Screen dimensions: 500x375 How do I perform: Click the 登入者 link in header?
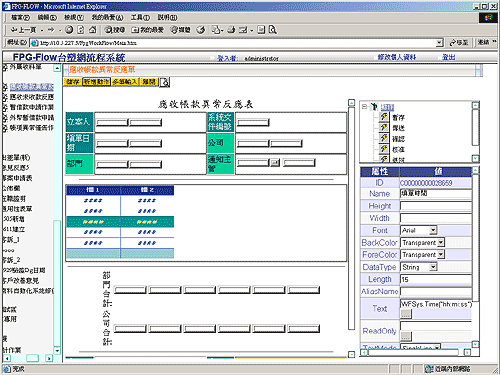(227, 58)
